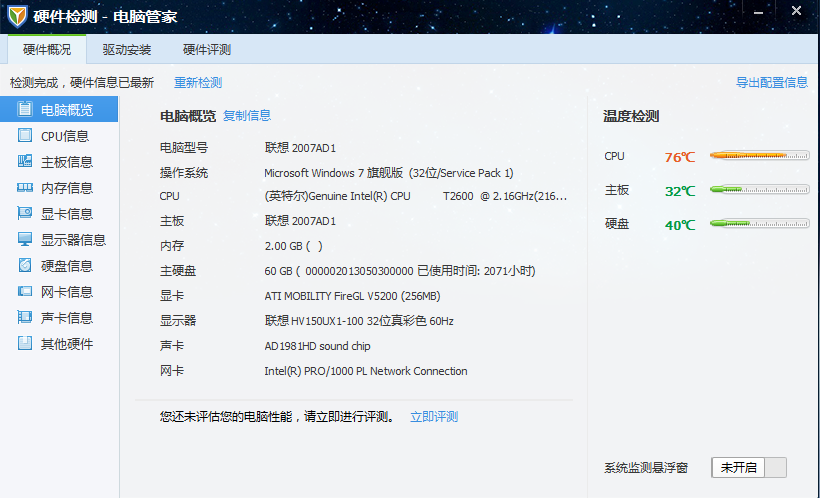820x498 pixels.
Task: Click the CPU 76℃ temperature value
Action: (680, 157)
